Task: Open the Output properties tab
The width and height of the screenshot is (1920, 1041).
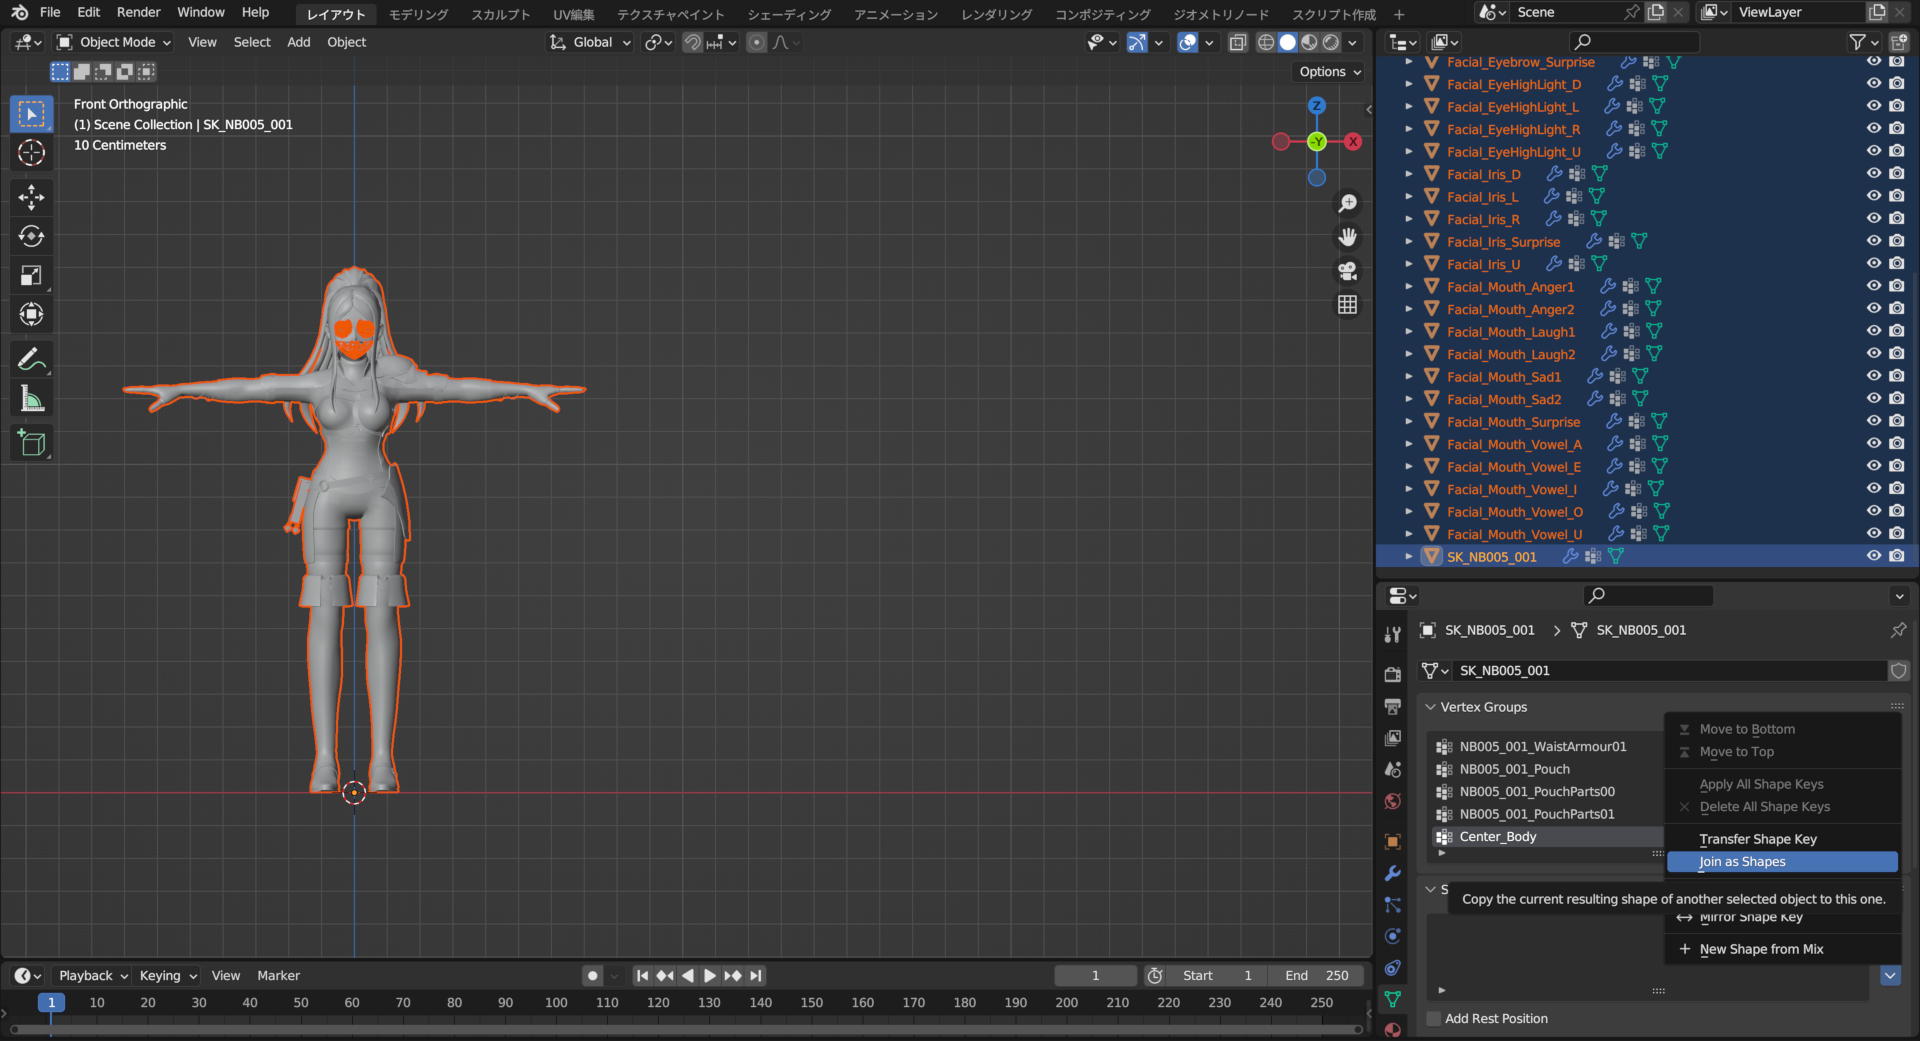Action: click(1392, 706)
